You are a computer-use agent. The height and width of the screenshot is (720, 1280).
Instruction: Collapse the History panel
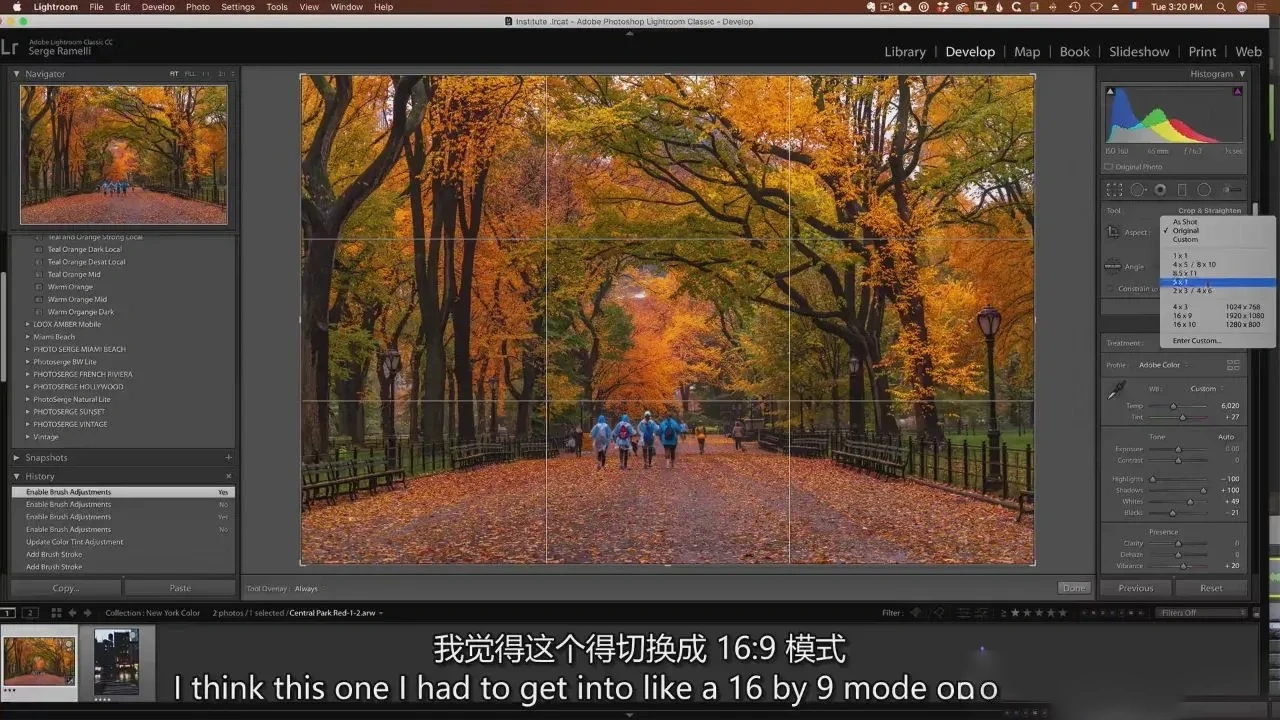16,477
